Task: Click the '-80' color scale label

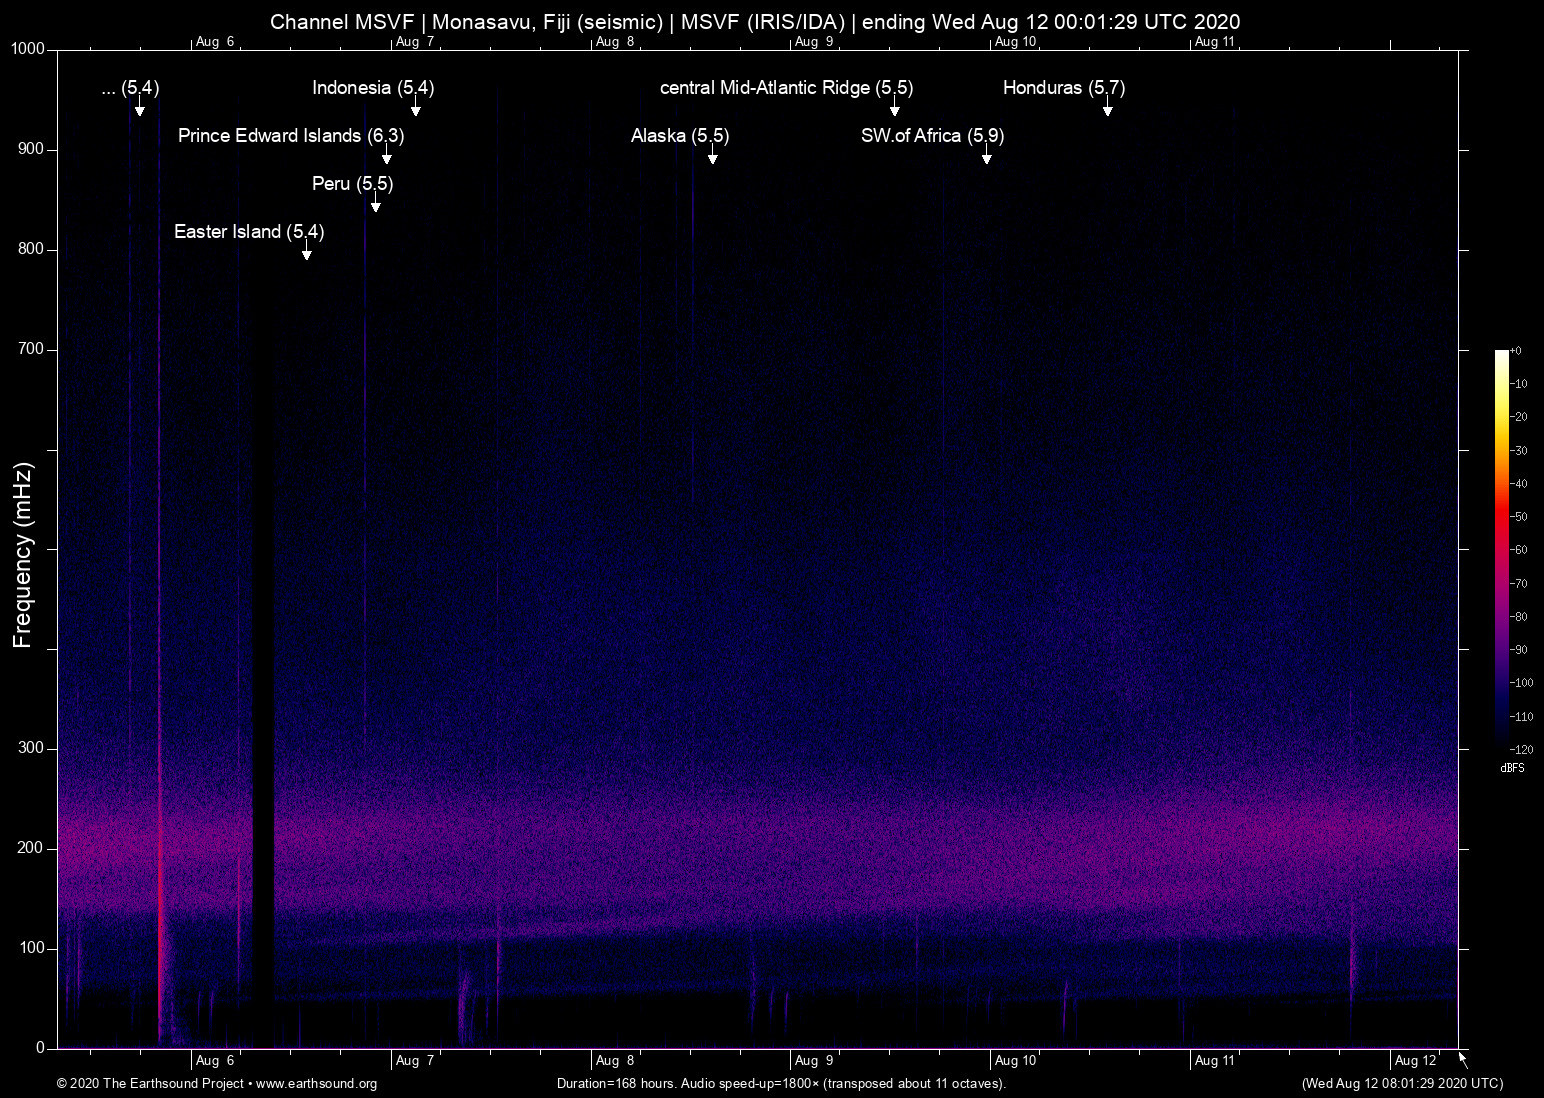Action: 1519,617
